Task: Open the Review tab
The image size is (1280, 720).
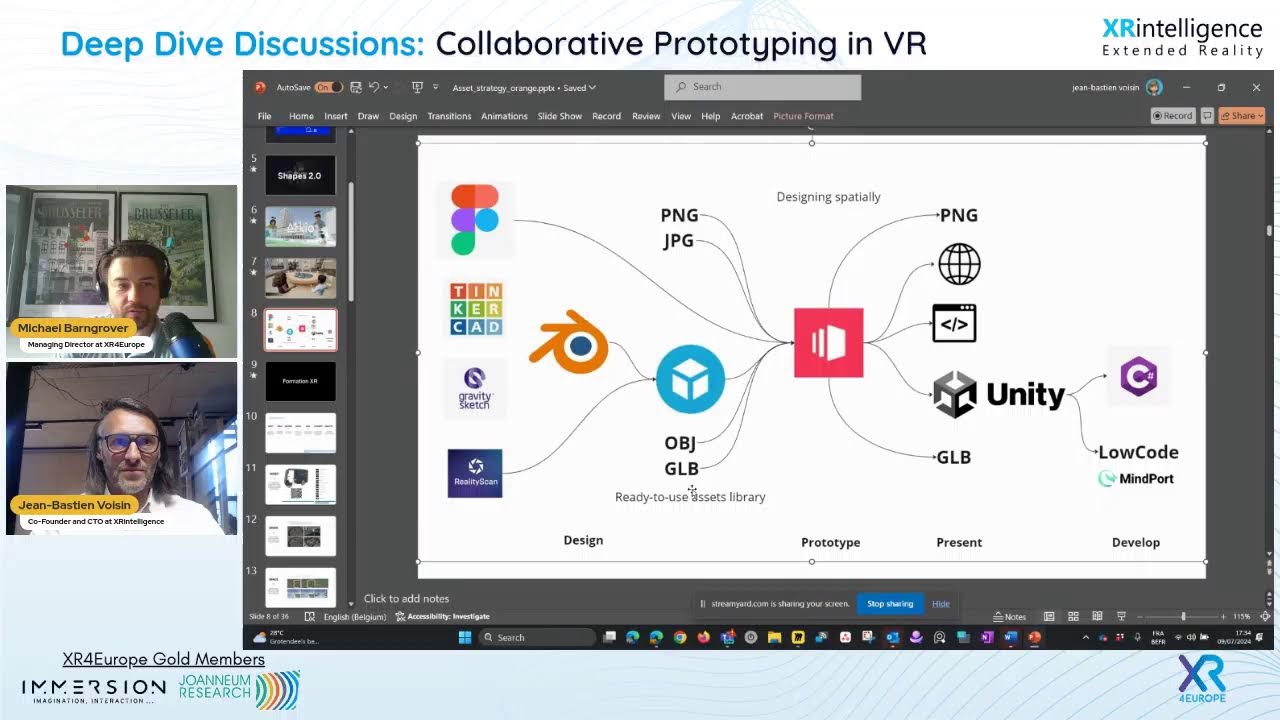Action: pyautogui.click(x=646, y=116)
